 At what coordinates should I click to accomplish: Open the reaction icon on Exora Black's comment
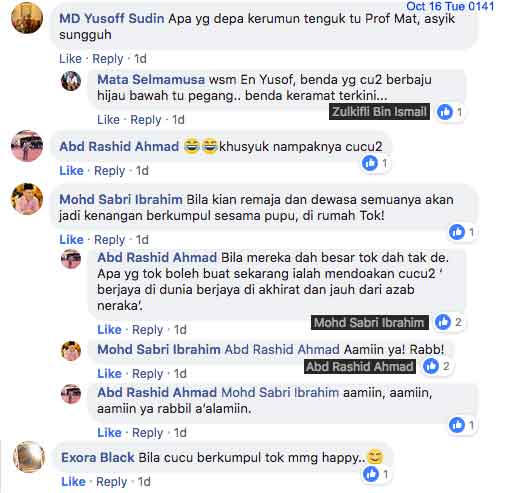pos(371,474)
